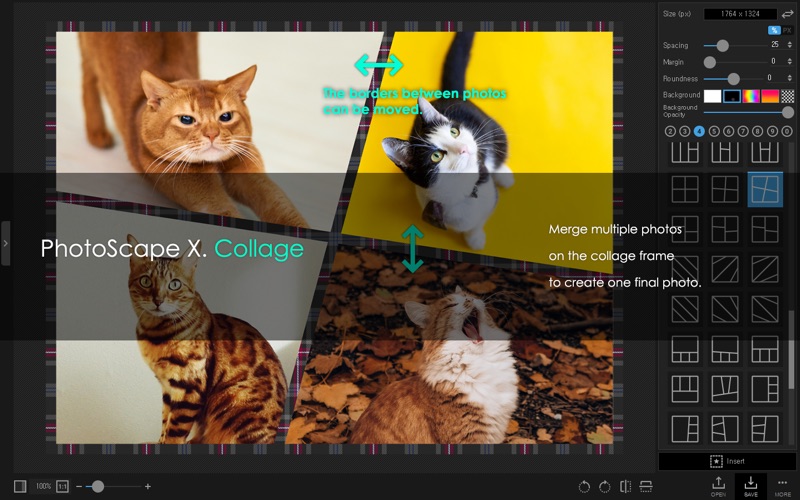Expand the left side panel arrow

click(5, 243)
